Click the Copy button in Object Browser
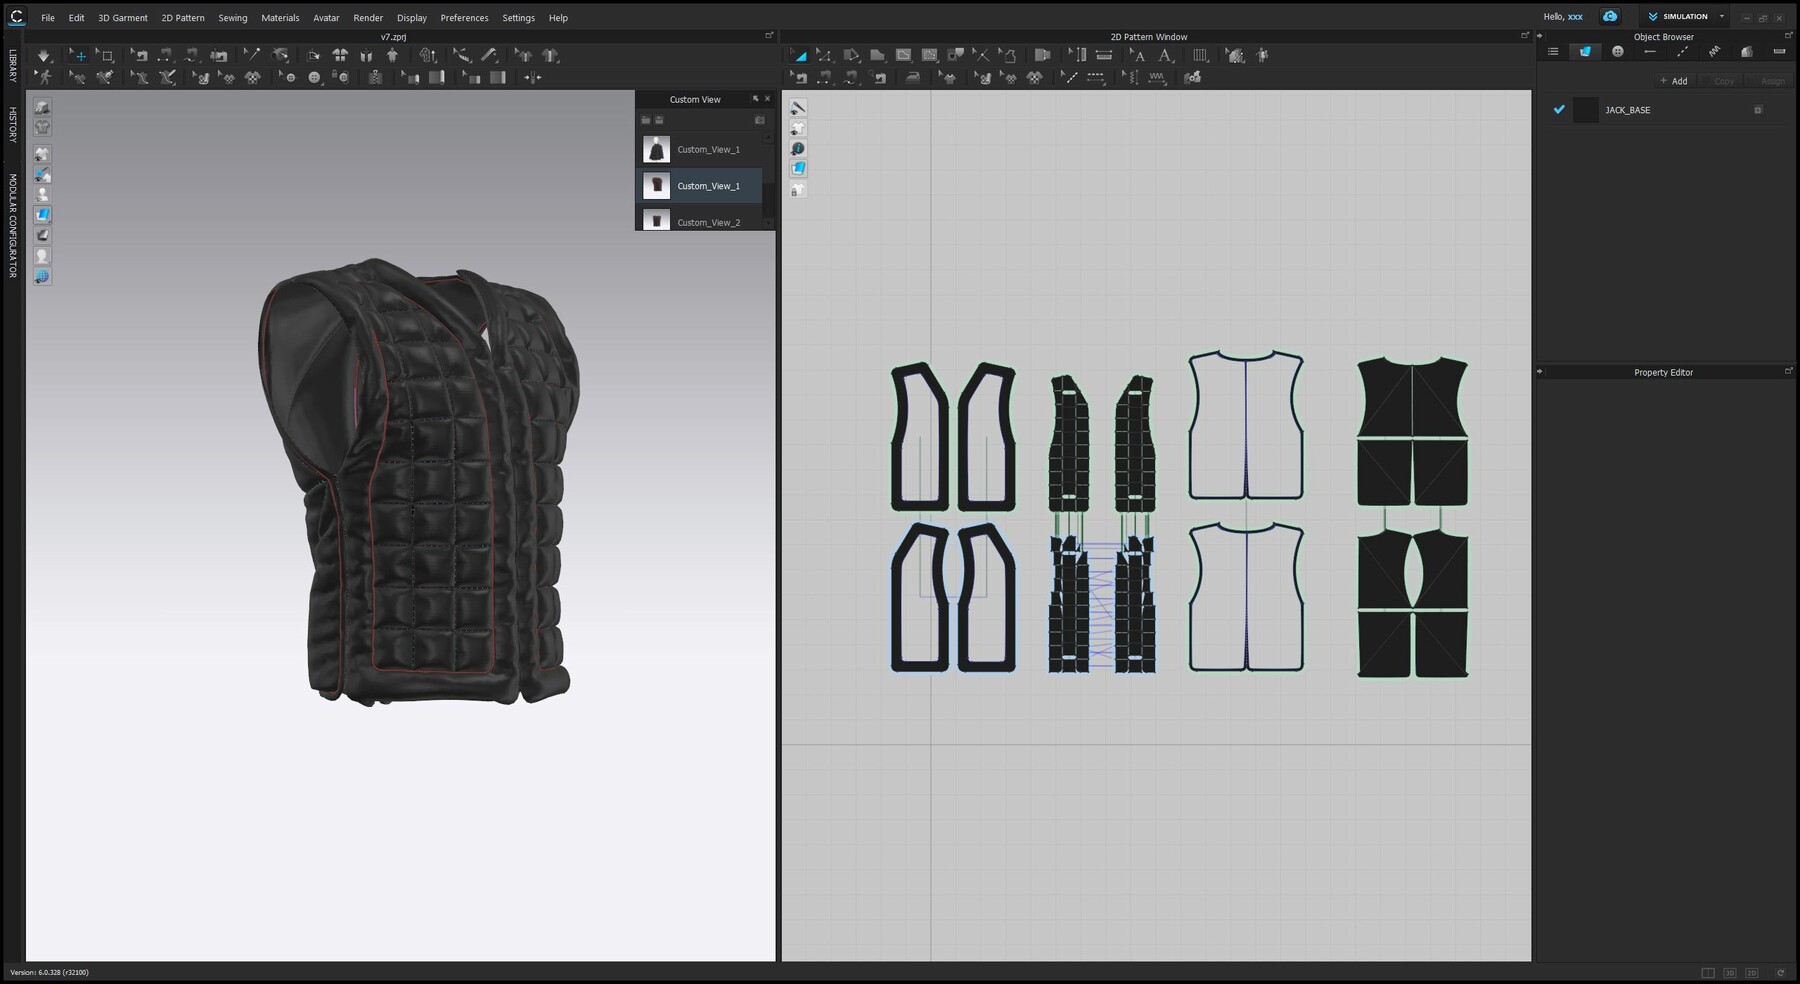 point(1723,81)
